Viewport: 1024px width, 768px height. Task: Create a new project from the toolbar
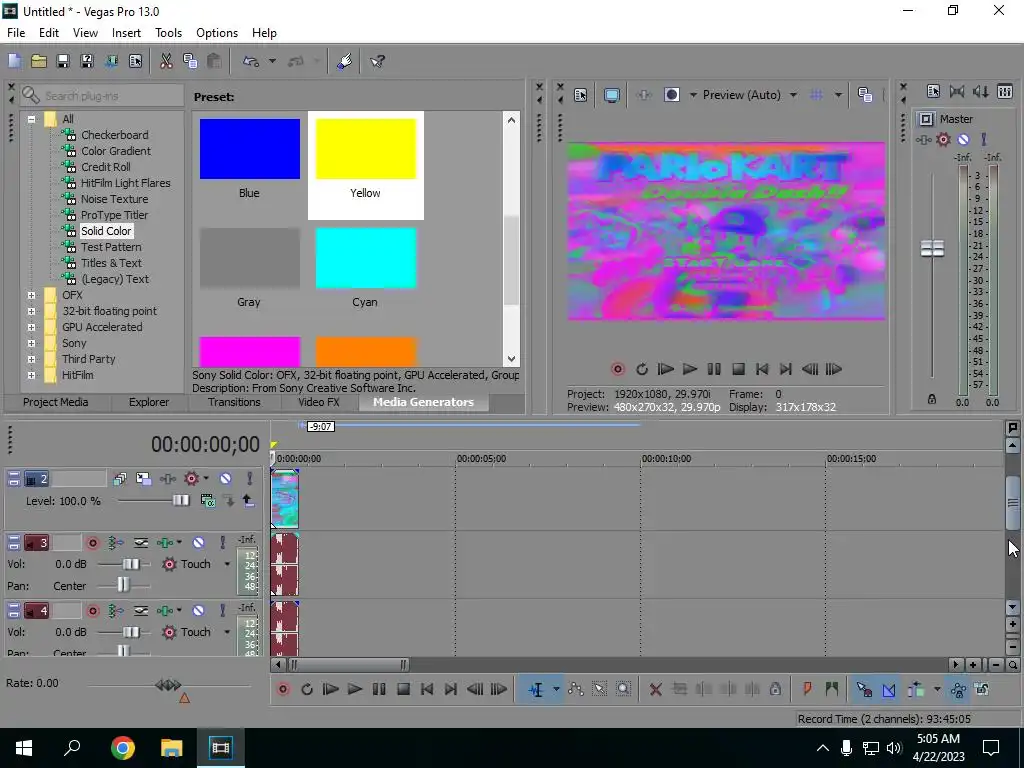pos(14,61)
